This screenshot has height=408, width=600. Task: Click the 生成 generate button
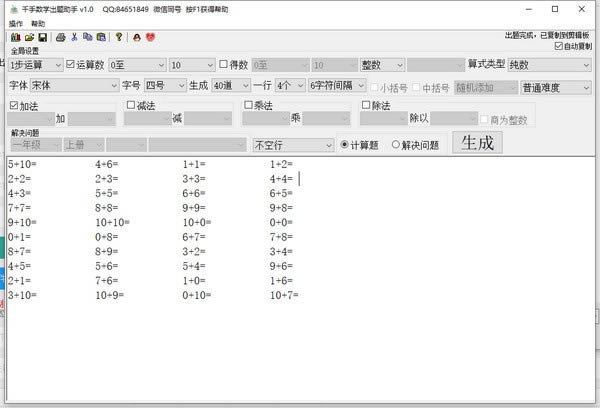point(476,142)
